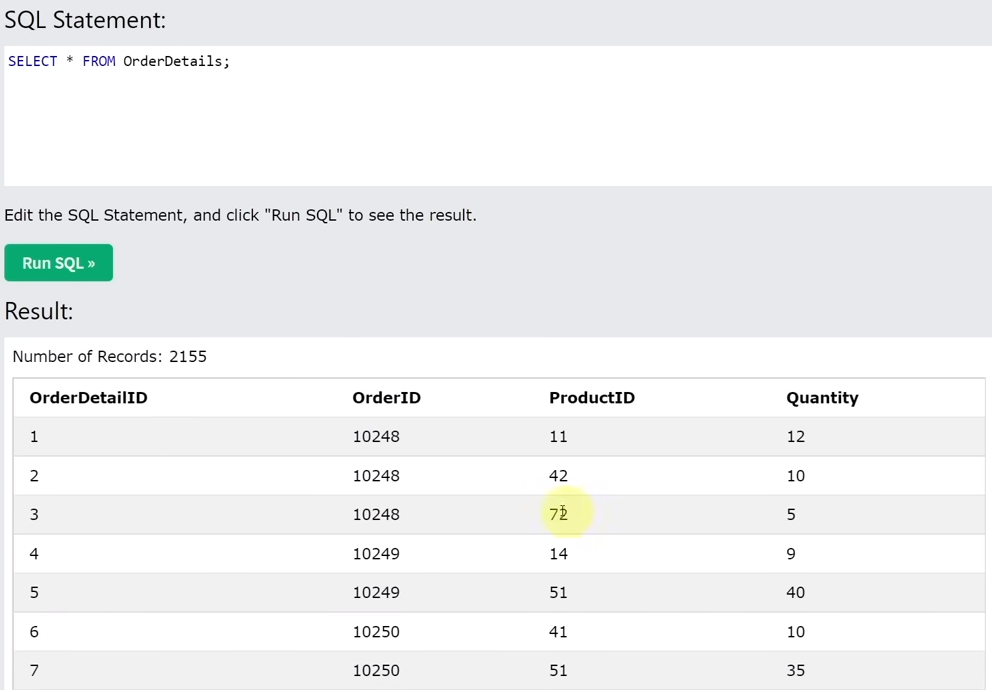Click ProductID 51 in row 5
This screenshot has height=692, width=992.
tap(558, 593)
